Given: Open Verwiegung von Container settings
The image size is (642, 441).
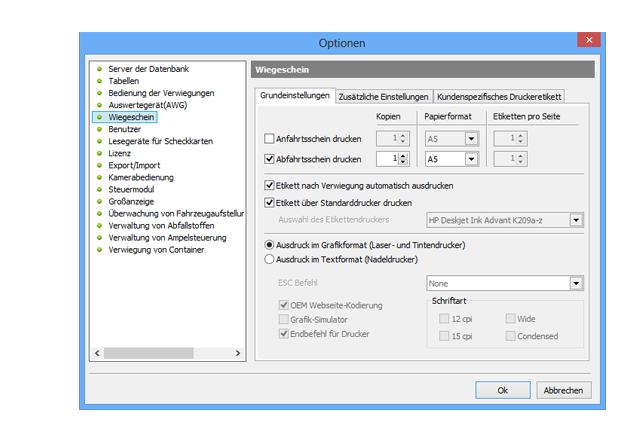Looking at the screenshot, I should point(156,249).
